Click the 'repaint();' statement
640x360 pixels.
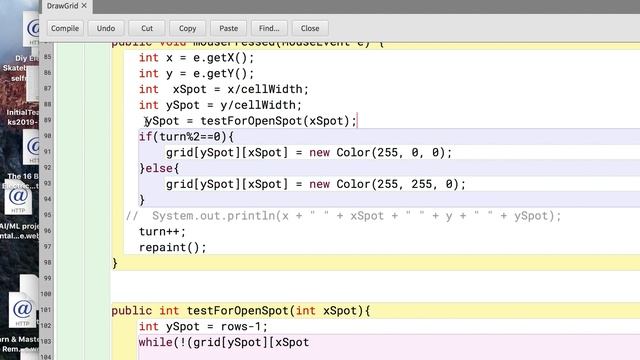(173, 248)
